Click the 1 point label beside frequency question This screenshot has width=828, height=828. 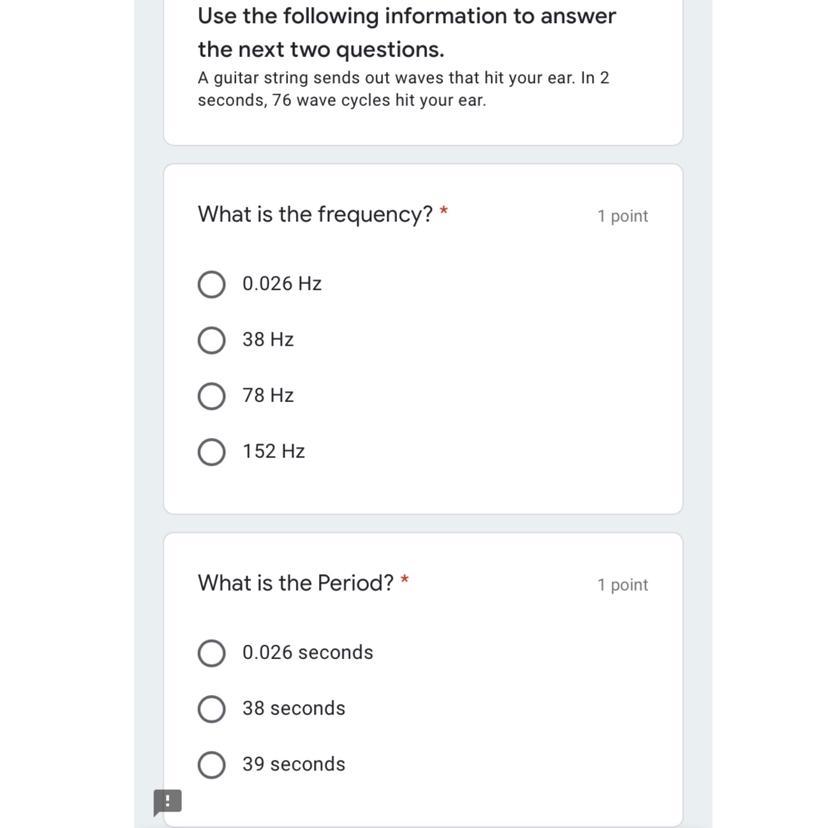(622, 216)
